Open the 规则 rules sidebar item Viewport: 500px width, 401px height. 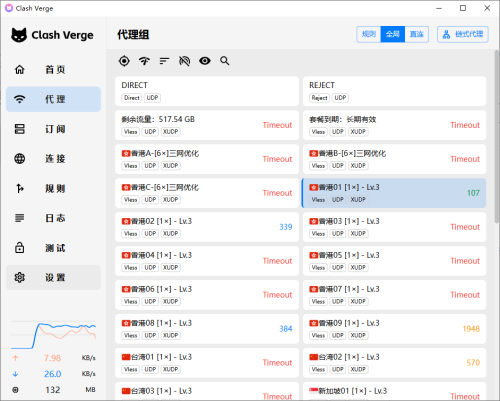click(x=53, y=188)
